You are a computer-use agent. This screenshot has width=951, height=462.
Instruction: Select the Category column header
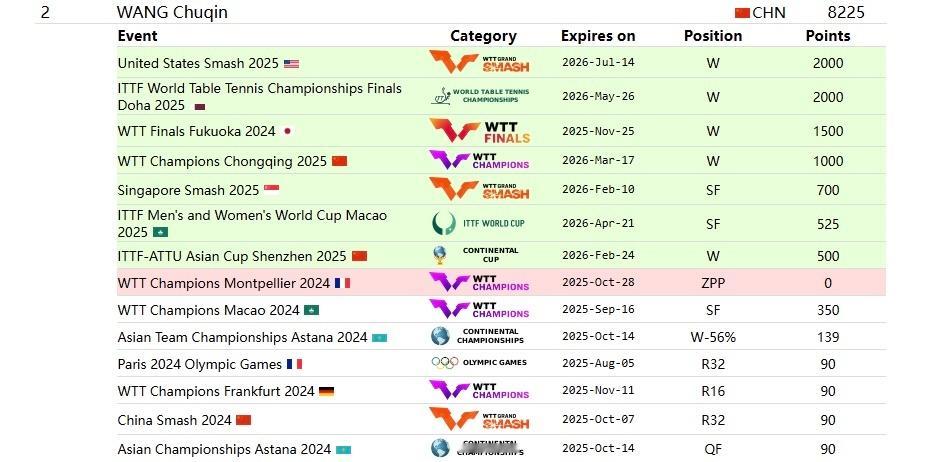(x=483, y=36)
